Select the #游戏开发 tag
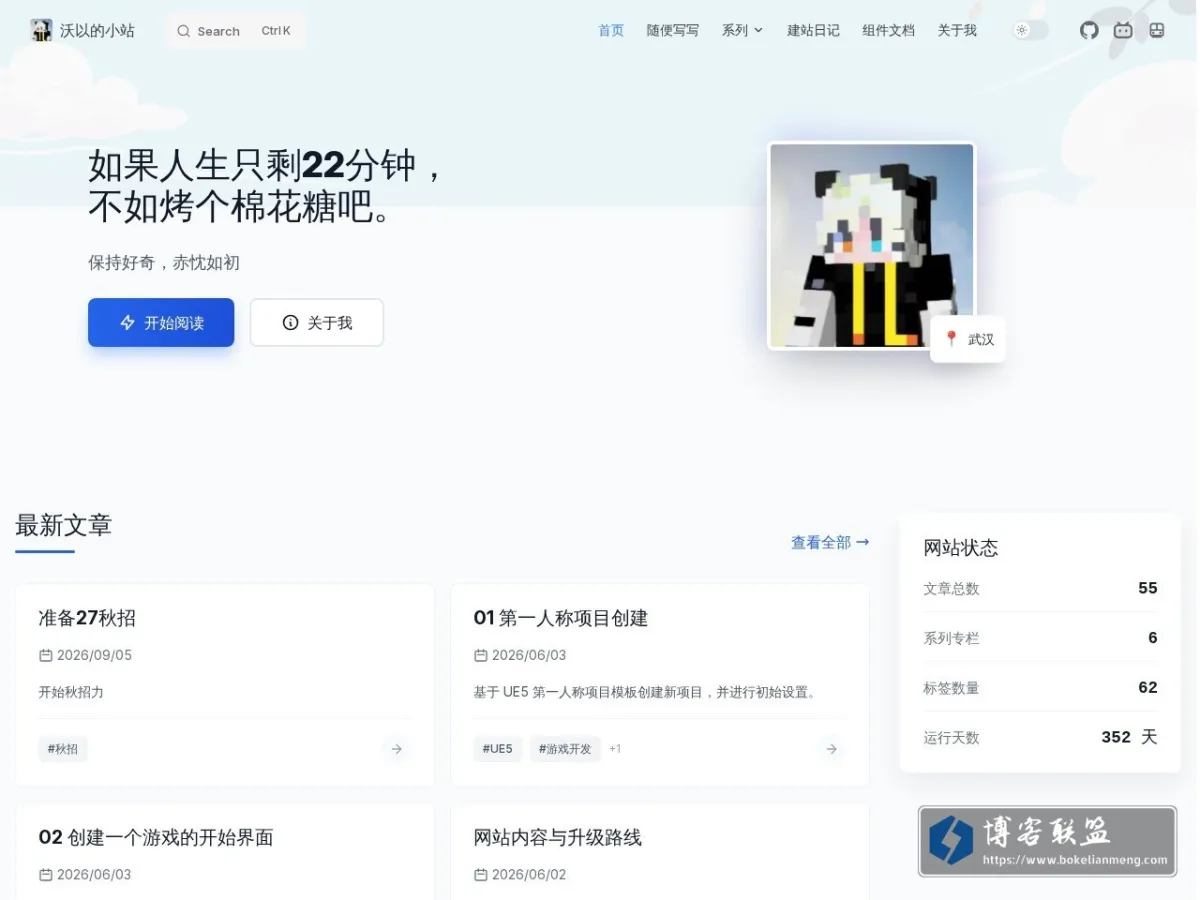Image resolution: width=1200 pixels, height=900 pixels. [x=565, y=749]
